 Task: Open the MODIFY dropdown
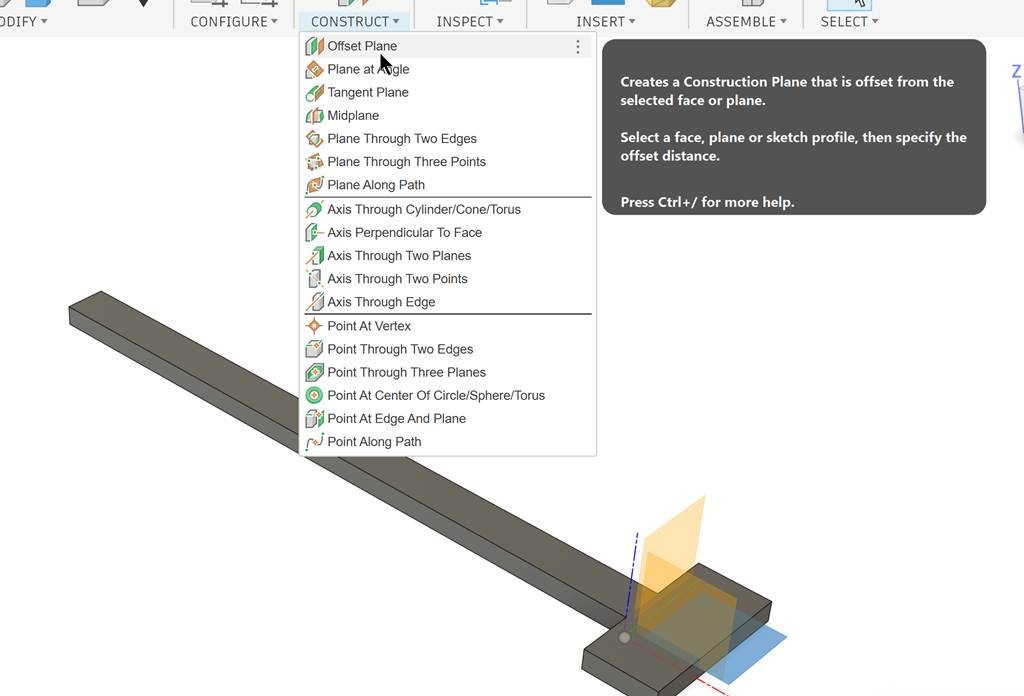[x=24, y=22]
